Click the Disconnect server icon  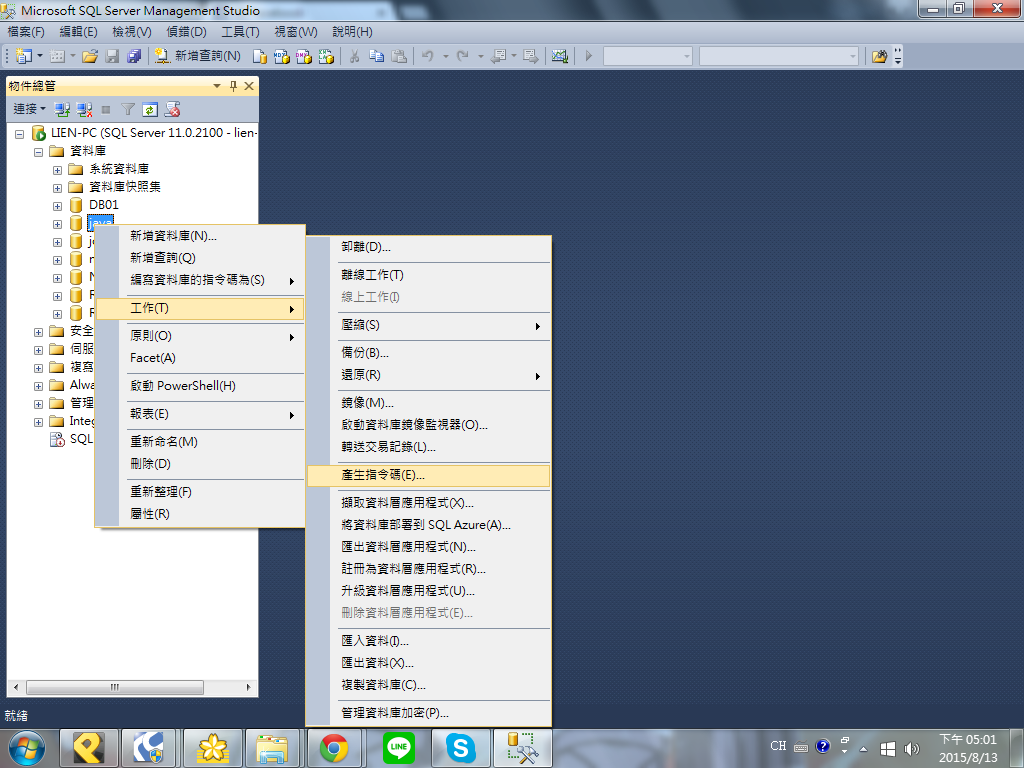pos(84,110)
